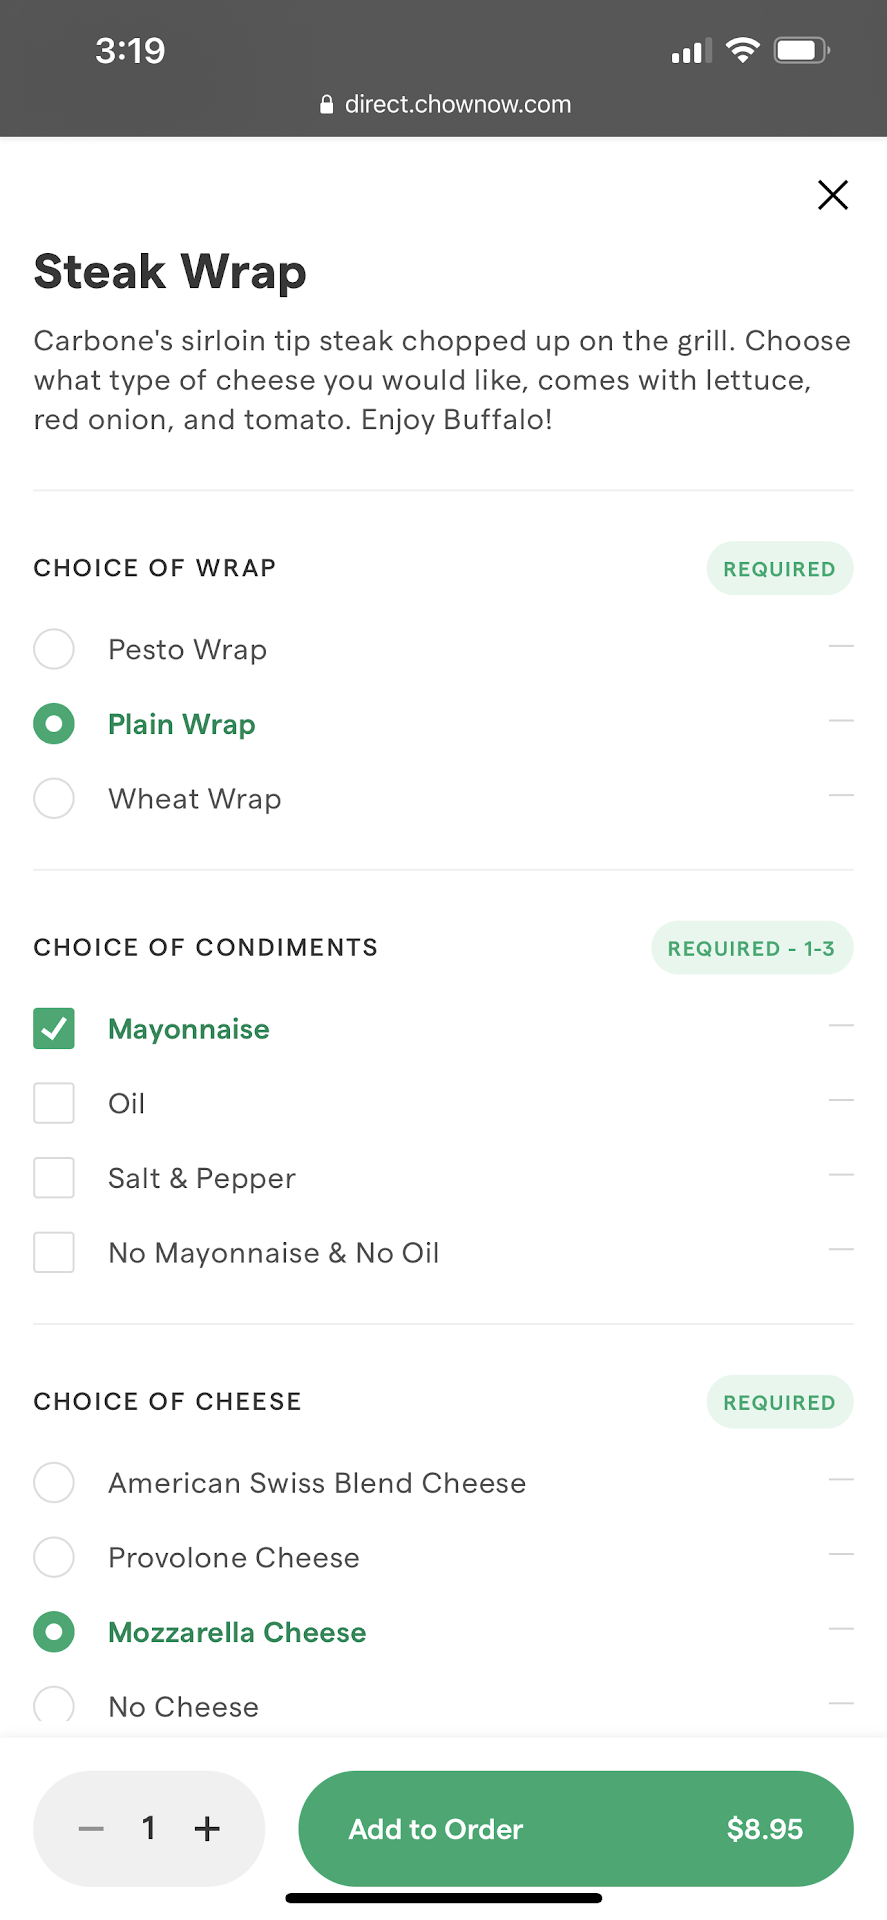
Task: Tap the Wi-Fi status icon
Action: (x=742, y=50)
